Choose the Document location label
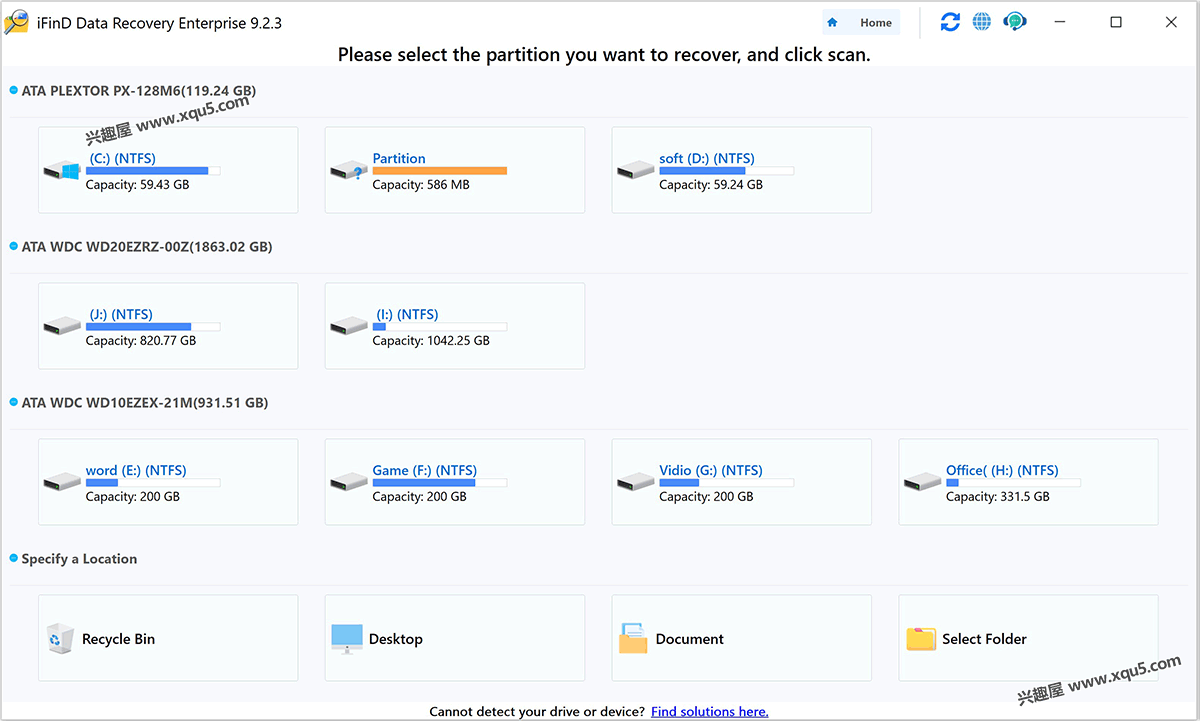Screen dimensions: 1200x721 [690, 639]
